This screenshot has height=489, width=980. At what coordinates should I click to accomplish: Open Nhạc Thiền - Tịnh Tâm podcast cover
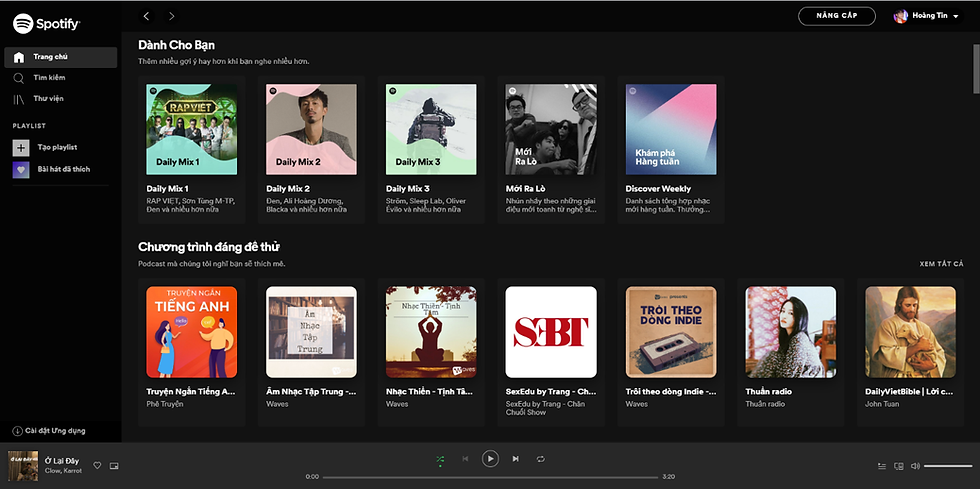pos(431,332)
